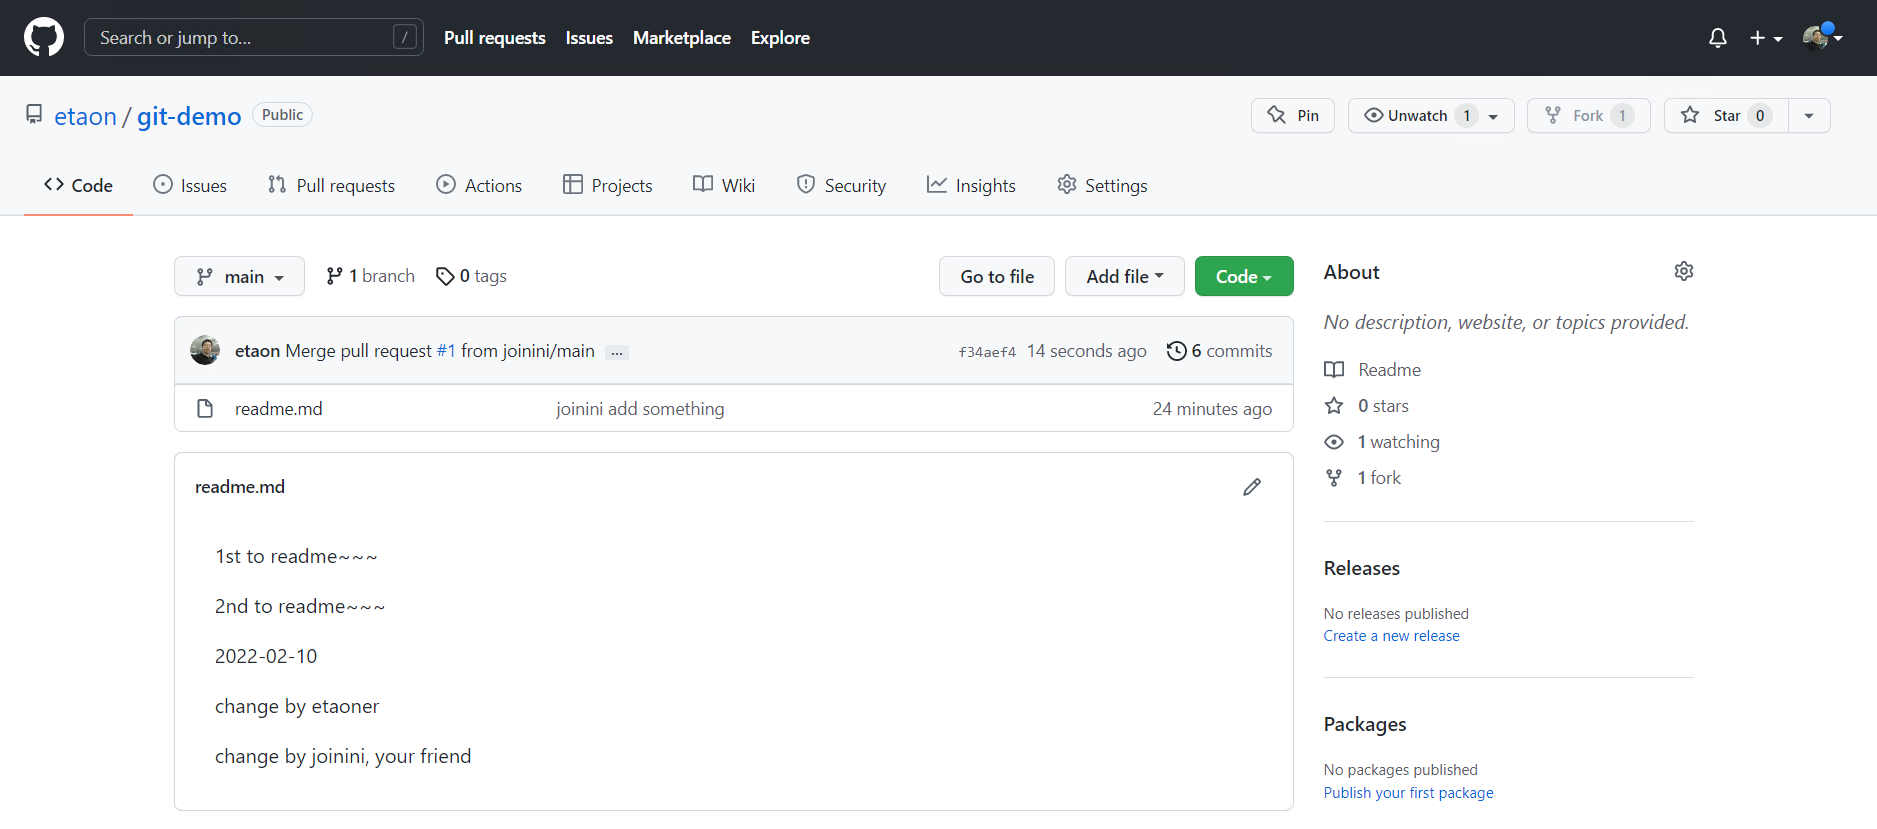View the 6 commits history

click(1219, 351)
